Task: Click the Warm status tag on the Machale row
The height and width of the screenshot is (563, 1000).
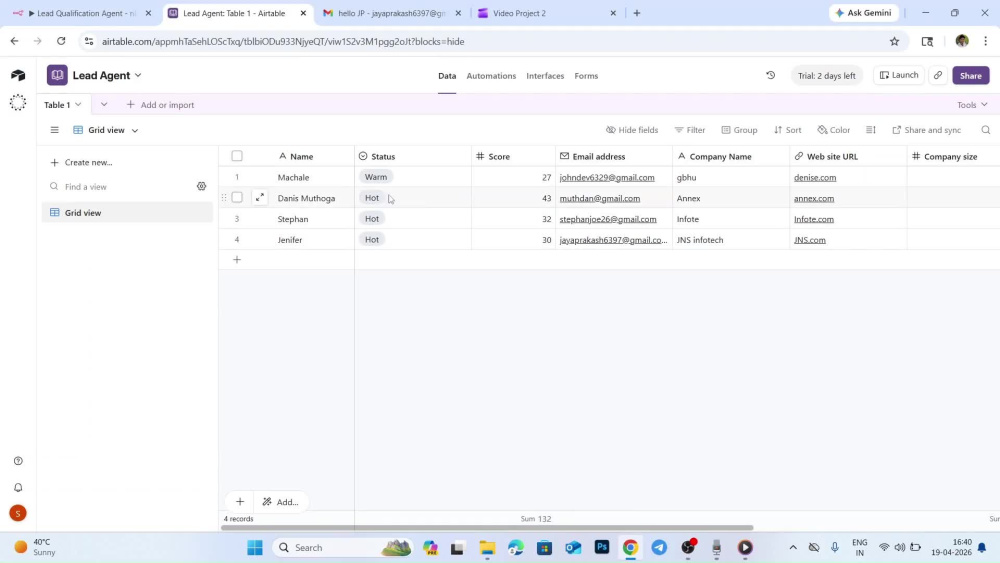Action: point(376,177)
